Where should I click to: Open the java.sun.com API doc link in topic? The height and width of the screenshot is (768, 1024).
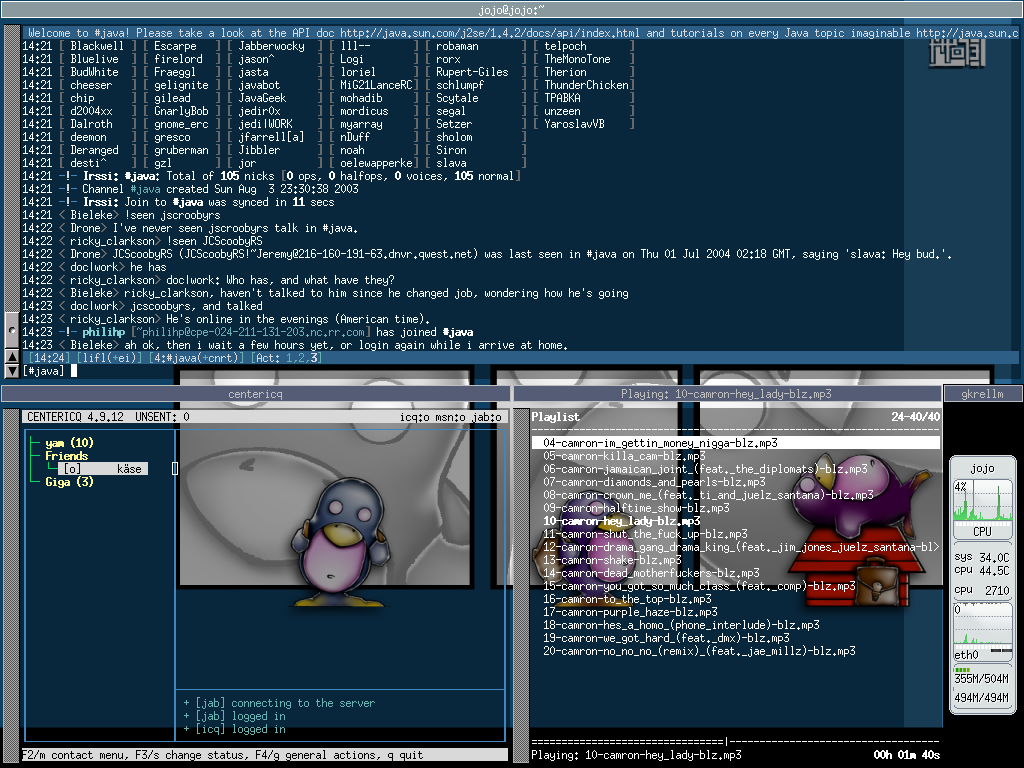click(x=492, y=33)
